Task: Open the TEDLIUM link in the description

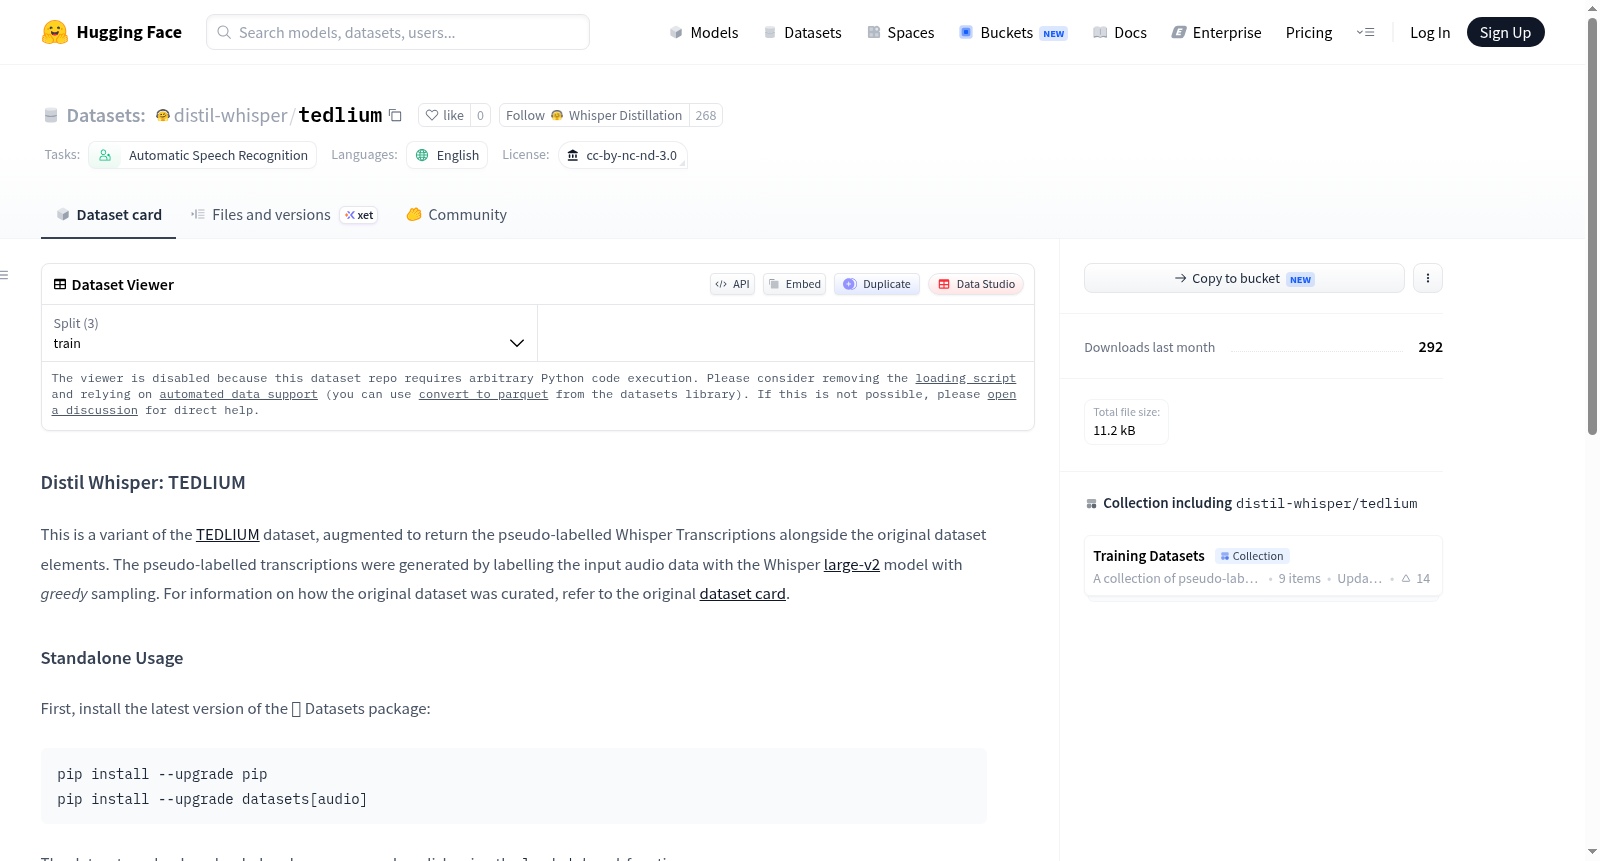Action: [x=228, y=535]
